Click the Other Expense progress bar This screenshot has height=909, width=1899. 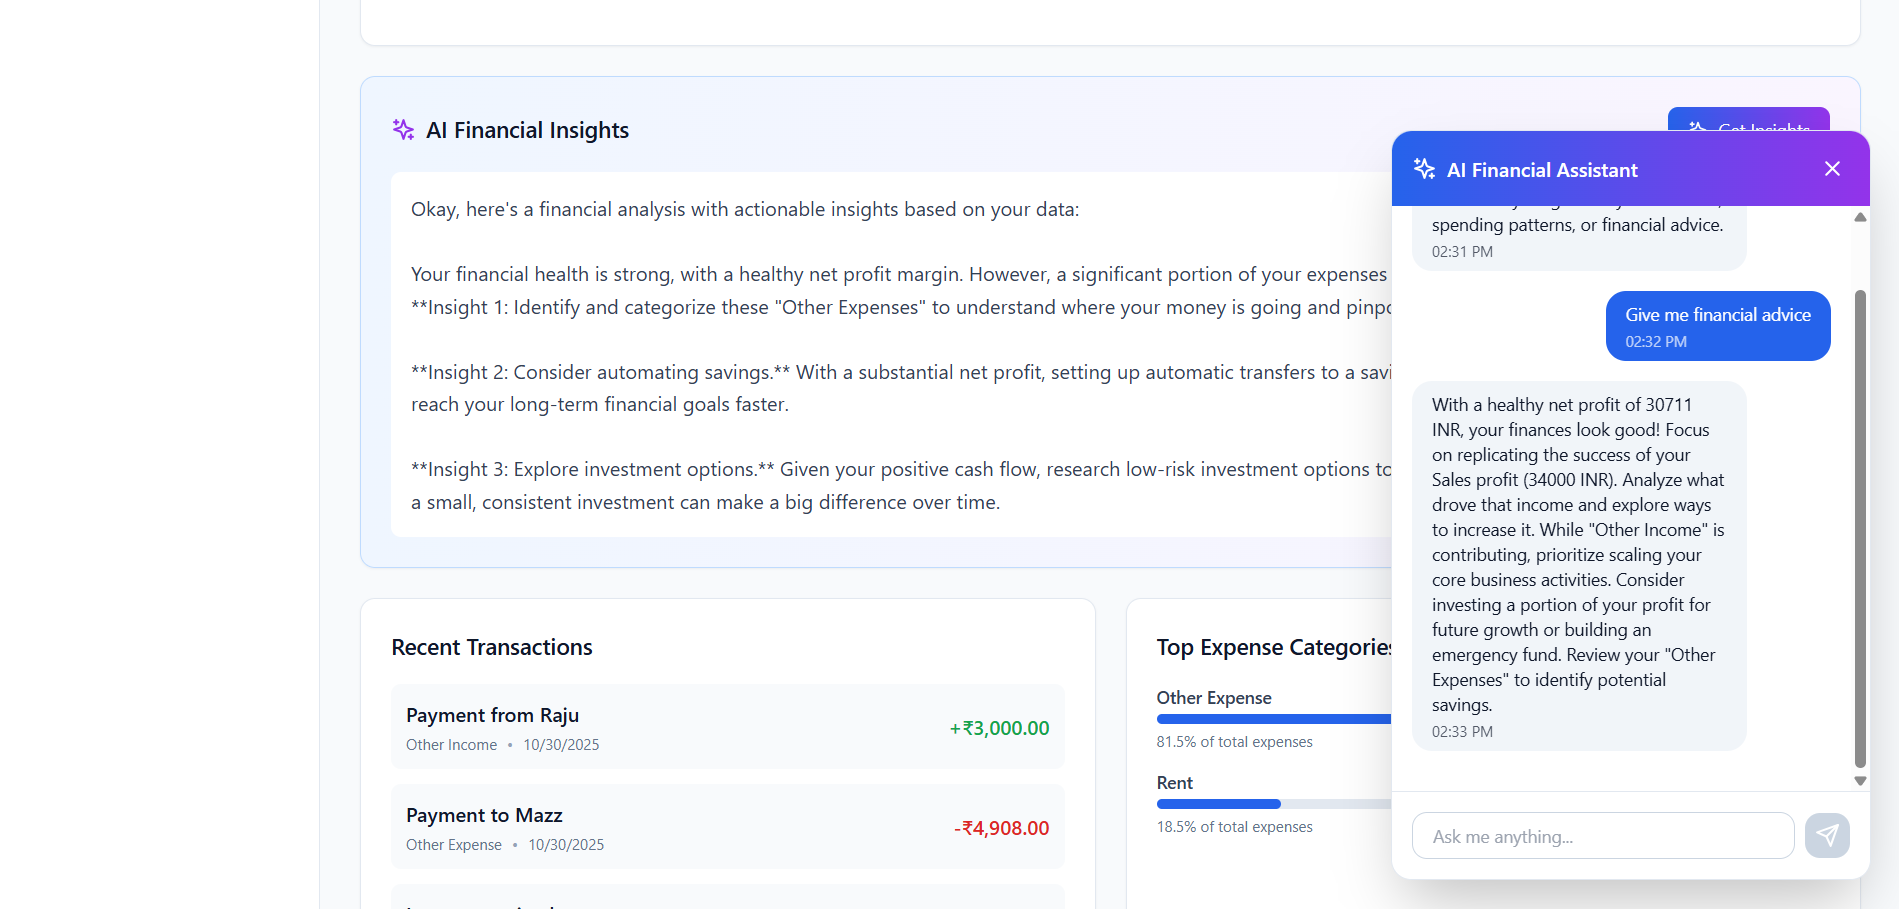pyautogui.click(x=1274, y=719)
